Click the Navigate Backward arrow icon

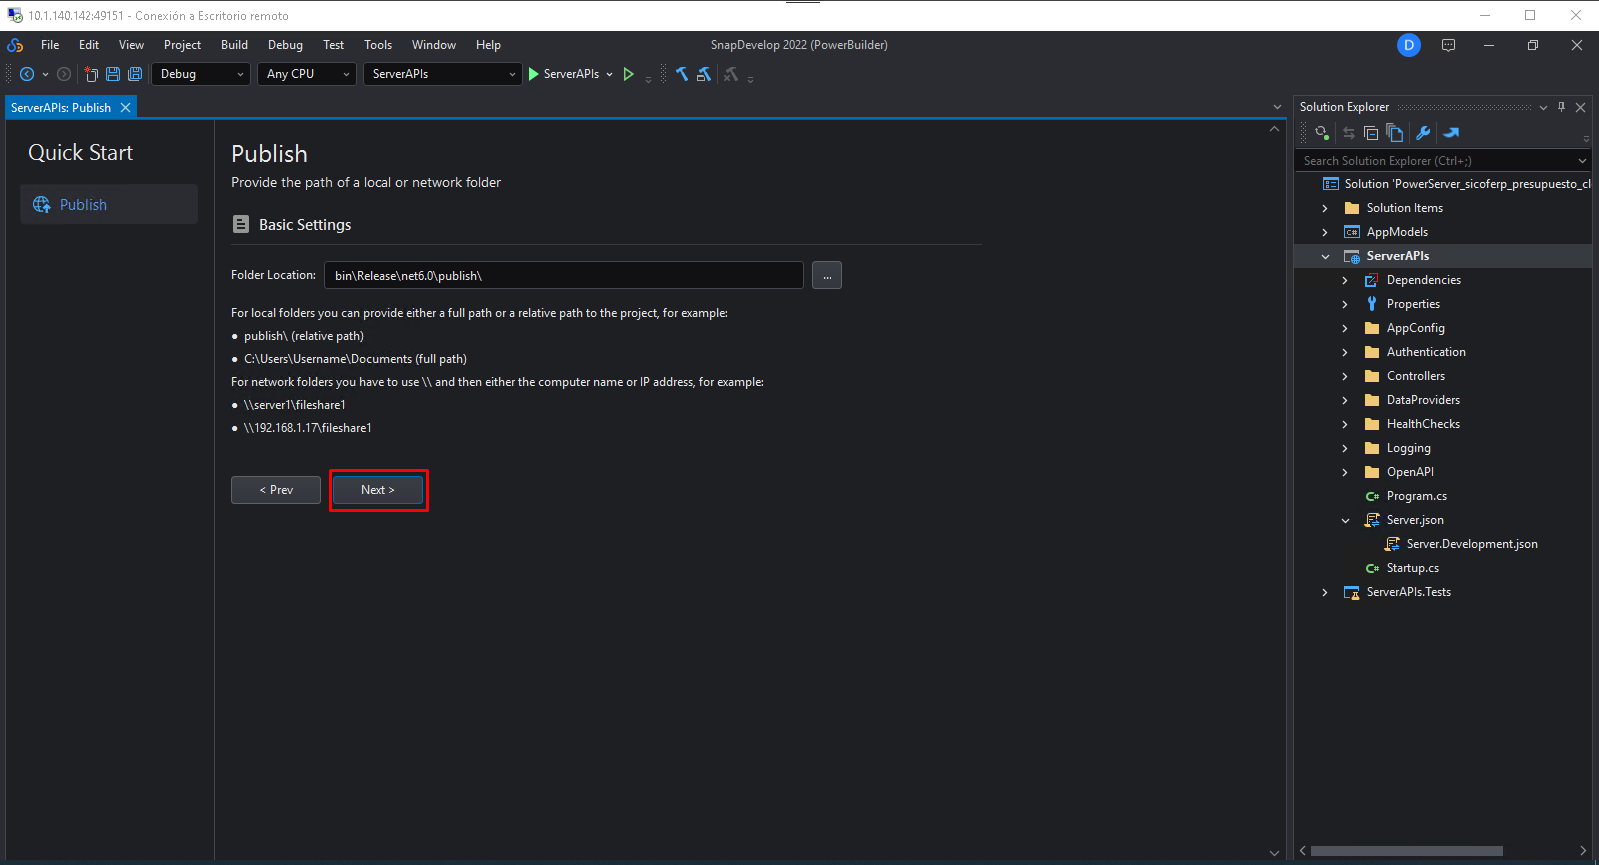click(x=27, y=74)
